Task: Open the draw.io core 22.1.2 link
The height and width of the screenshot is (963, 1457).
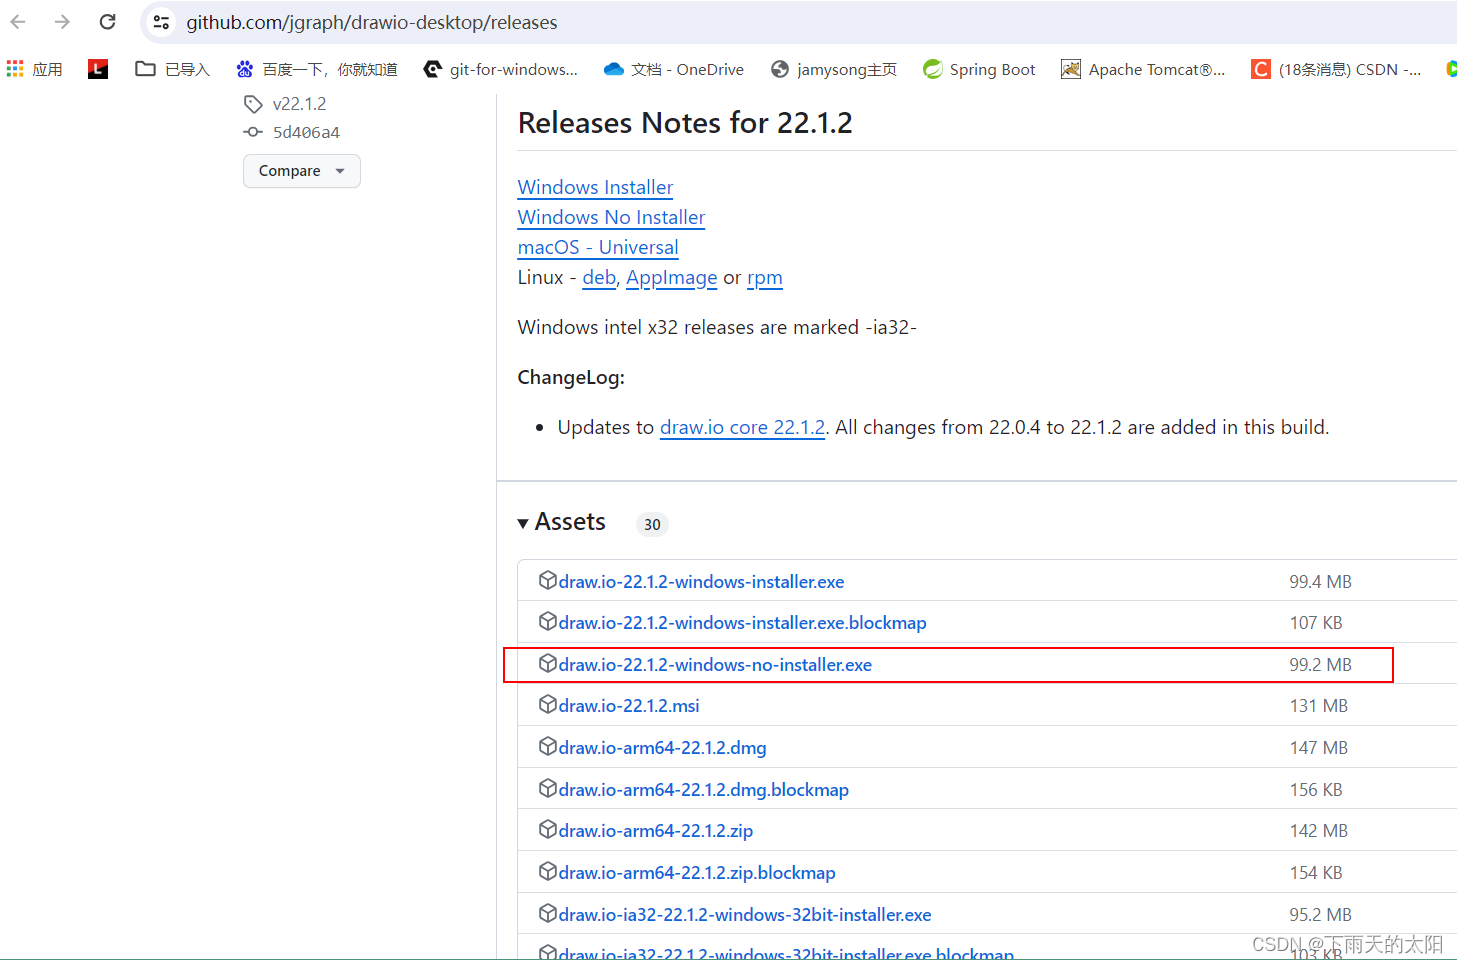Action: (x=742, y=427)
